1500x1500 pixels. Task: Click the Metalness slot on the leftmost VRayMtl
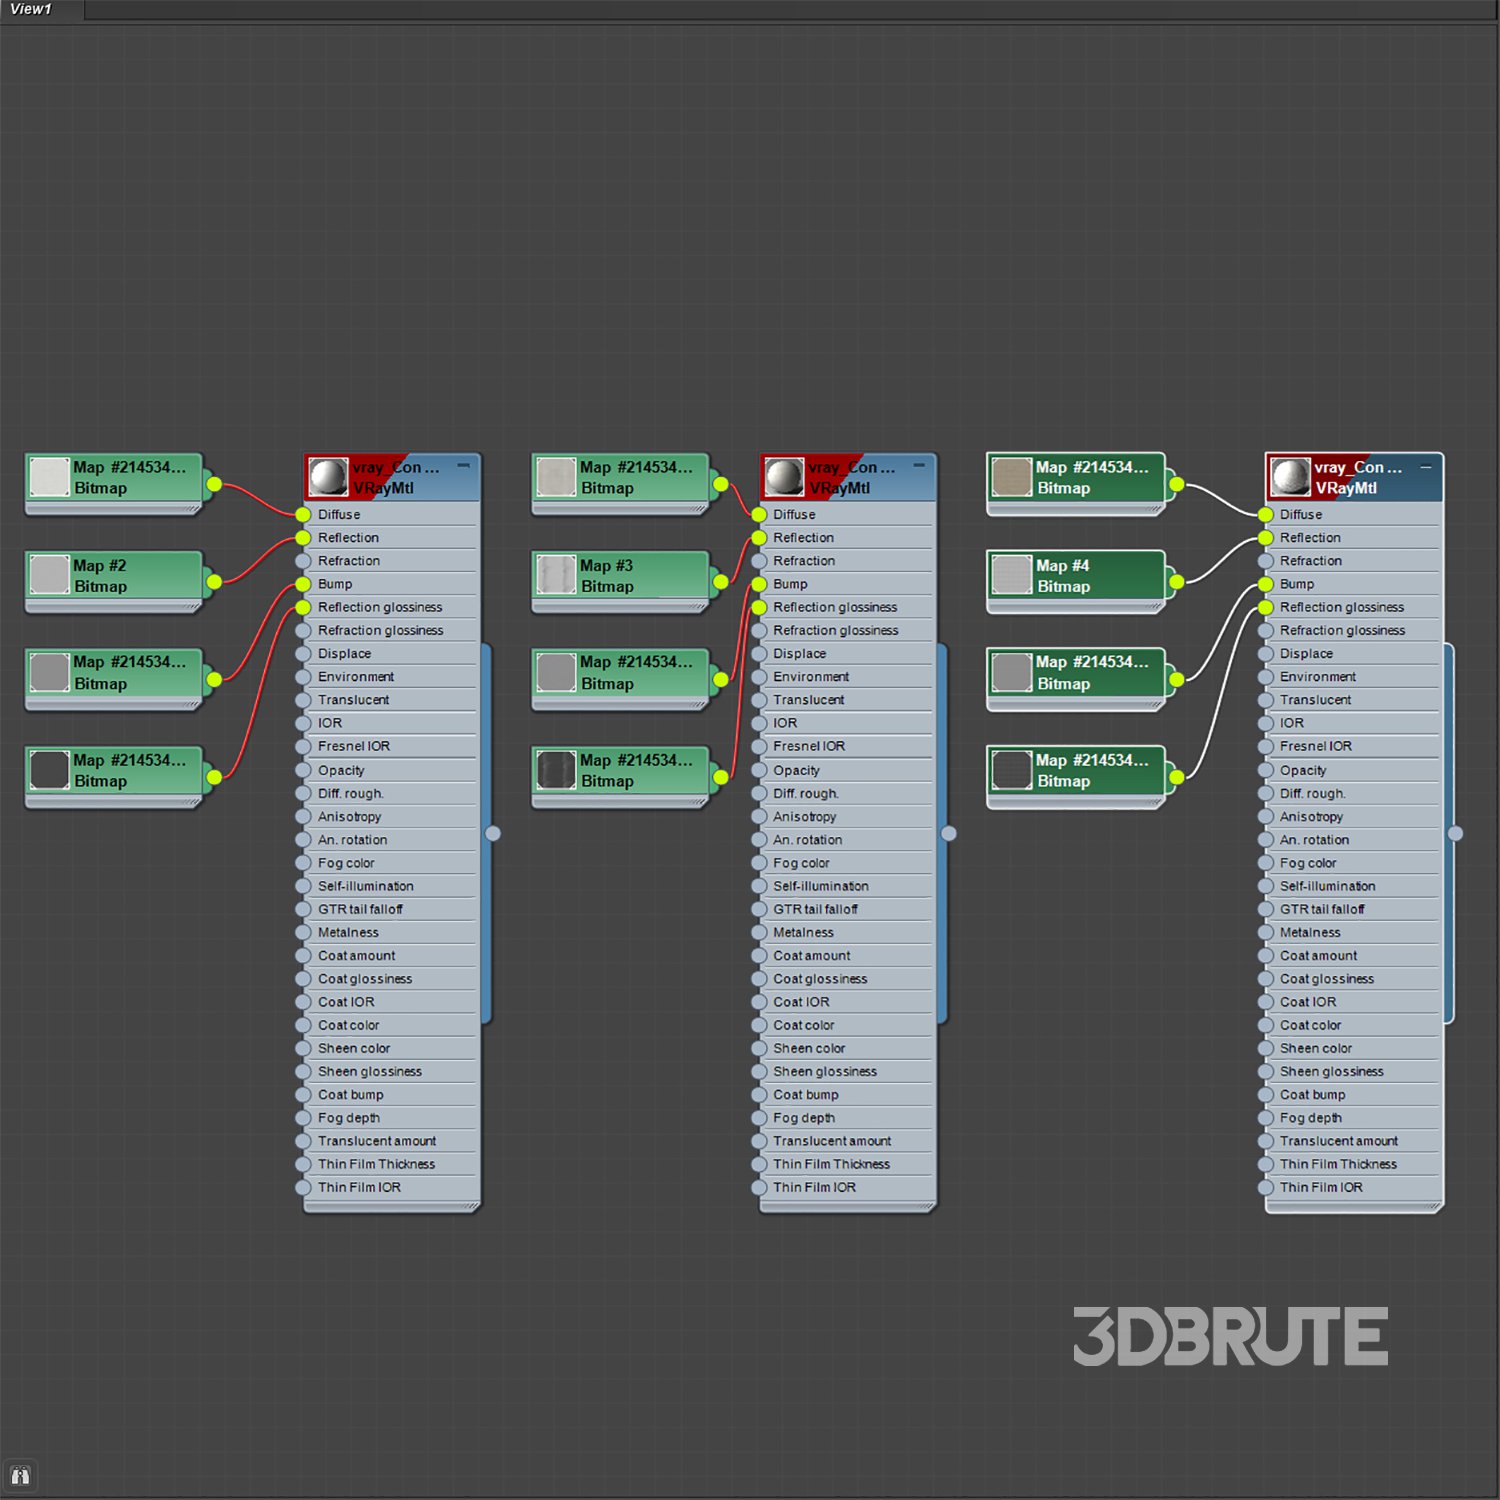(x=348, y=932)
